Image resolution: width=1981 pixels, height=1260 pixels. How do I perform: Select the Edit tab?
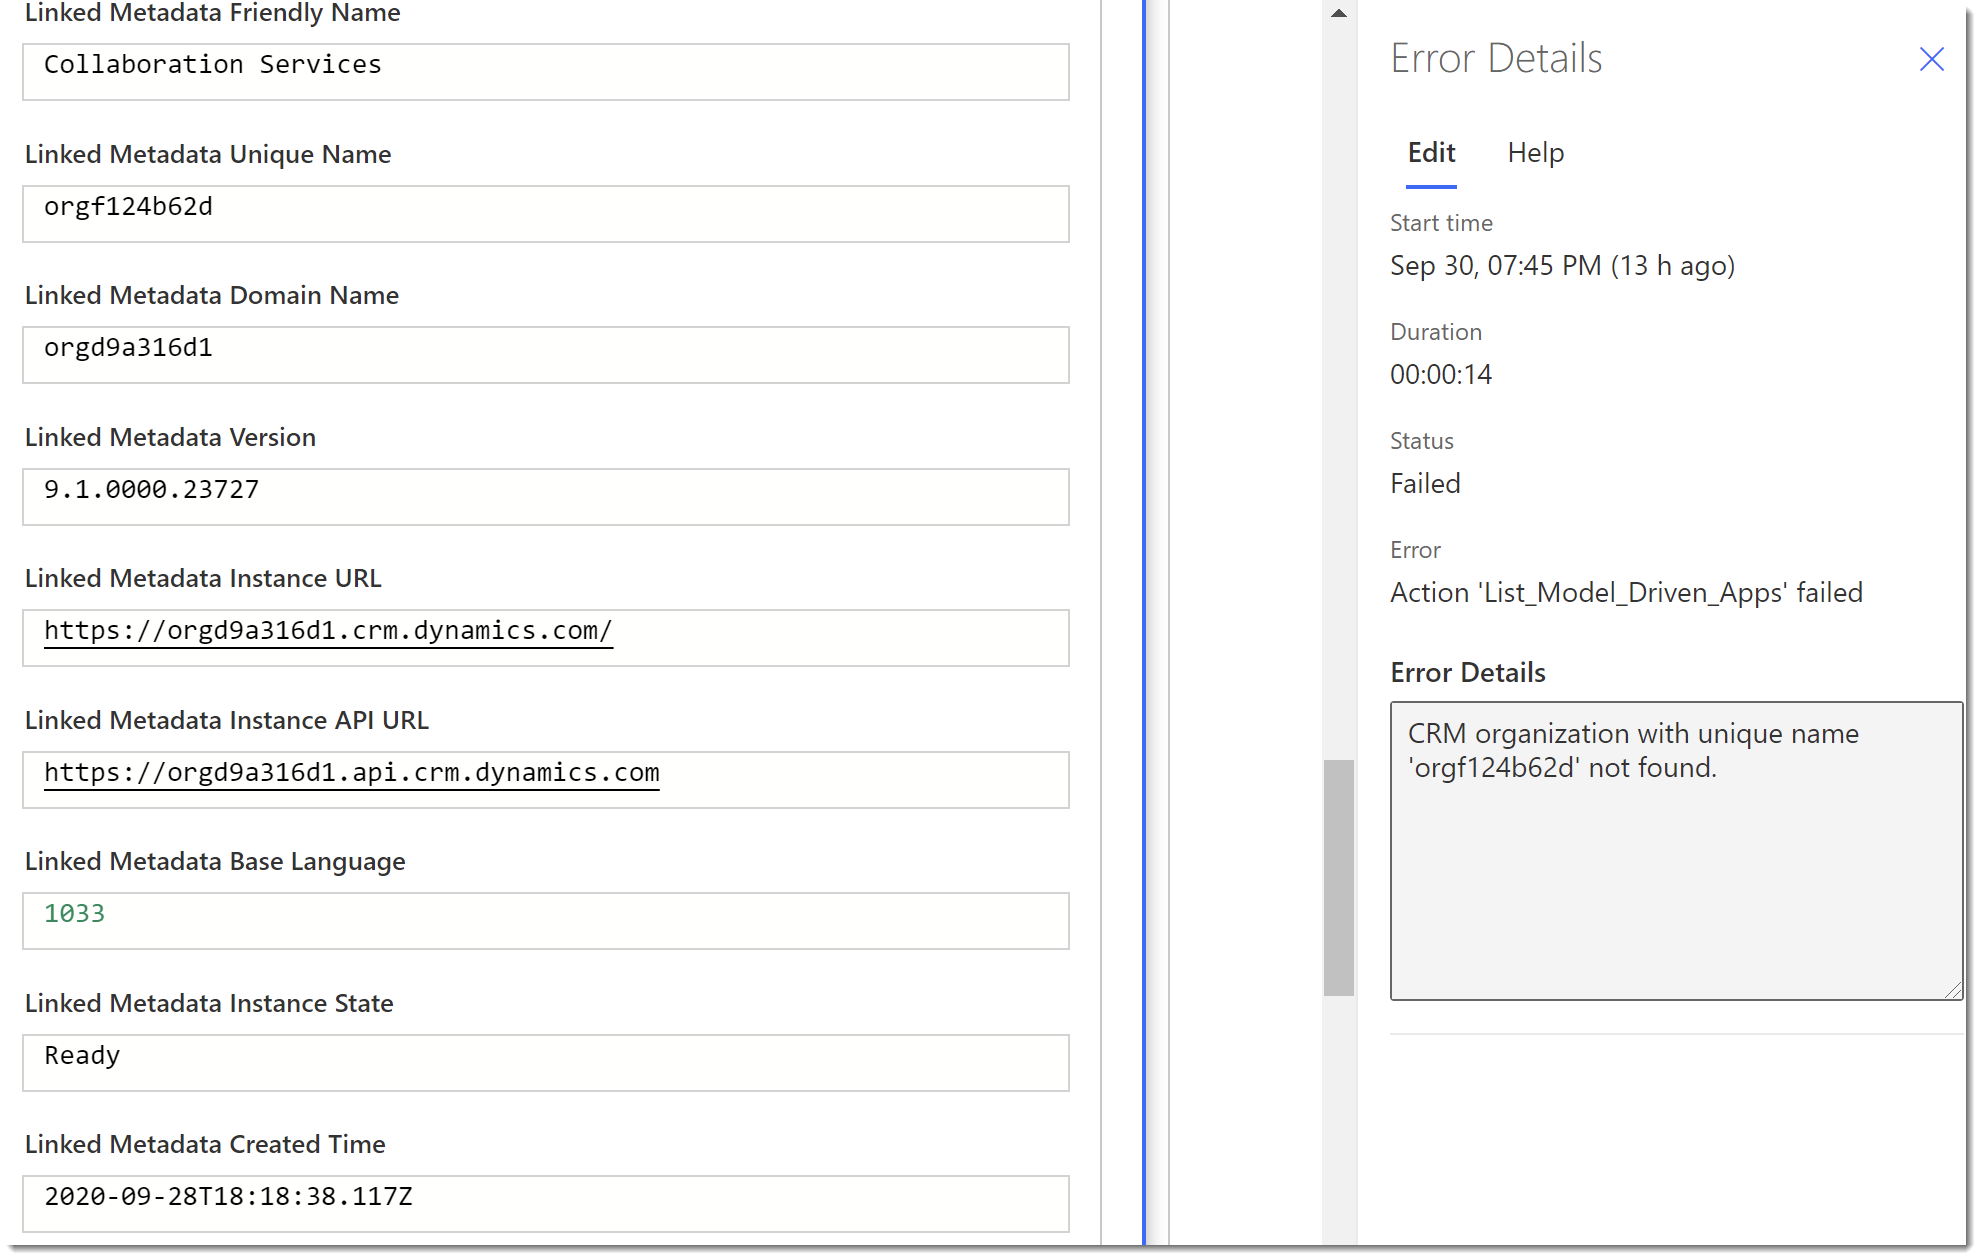point(1431,153)
